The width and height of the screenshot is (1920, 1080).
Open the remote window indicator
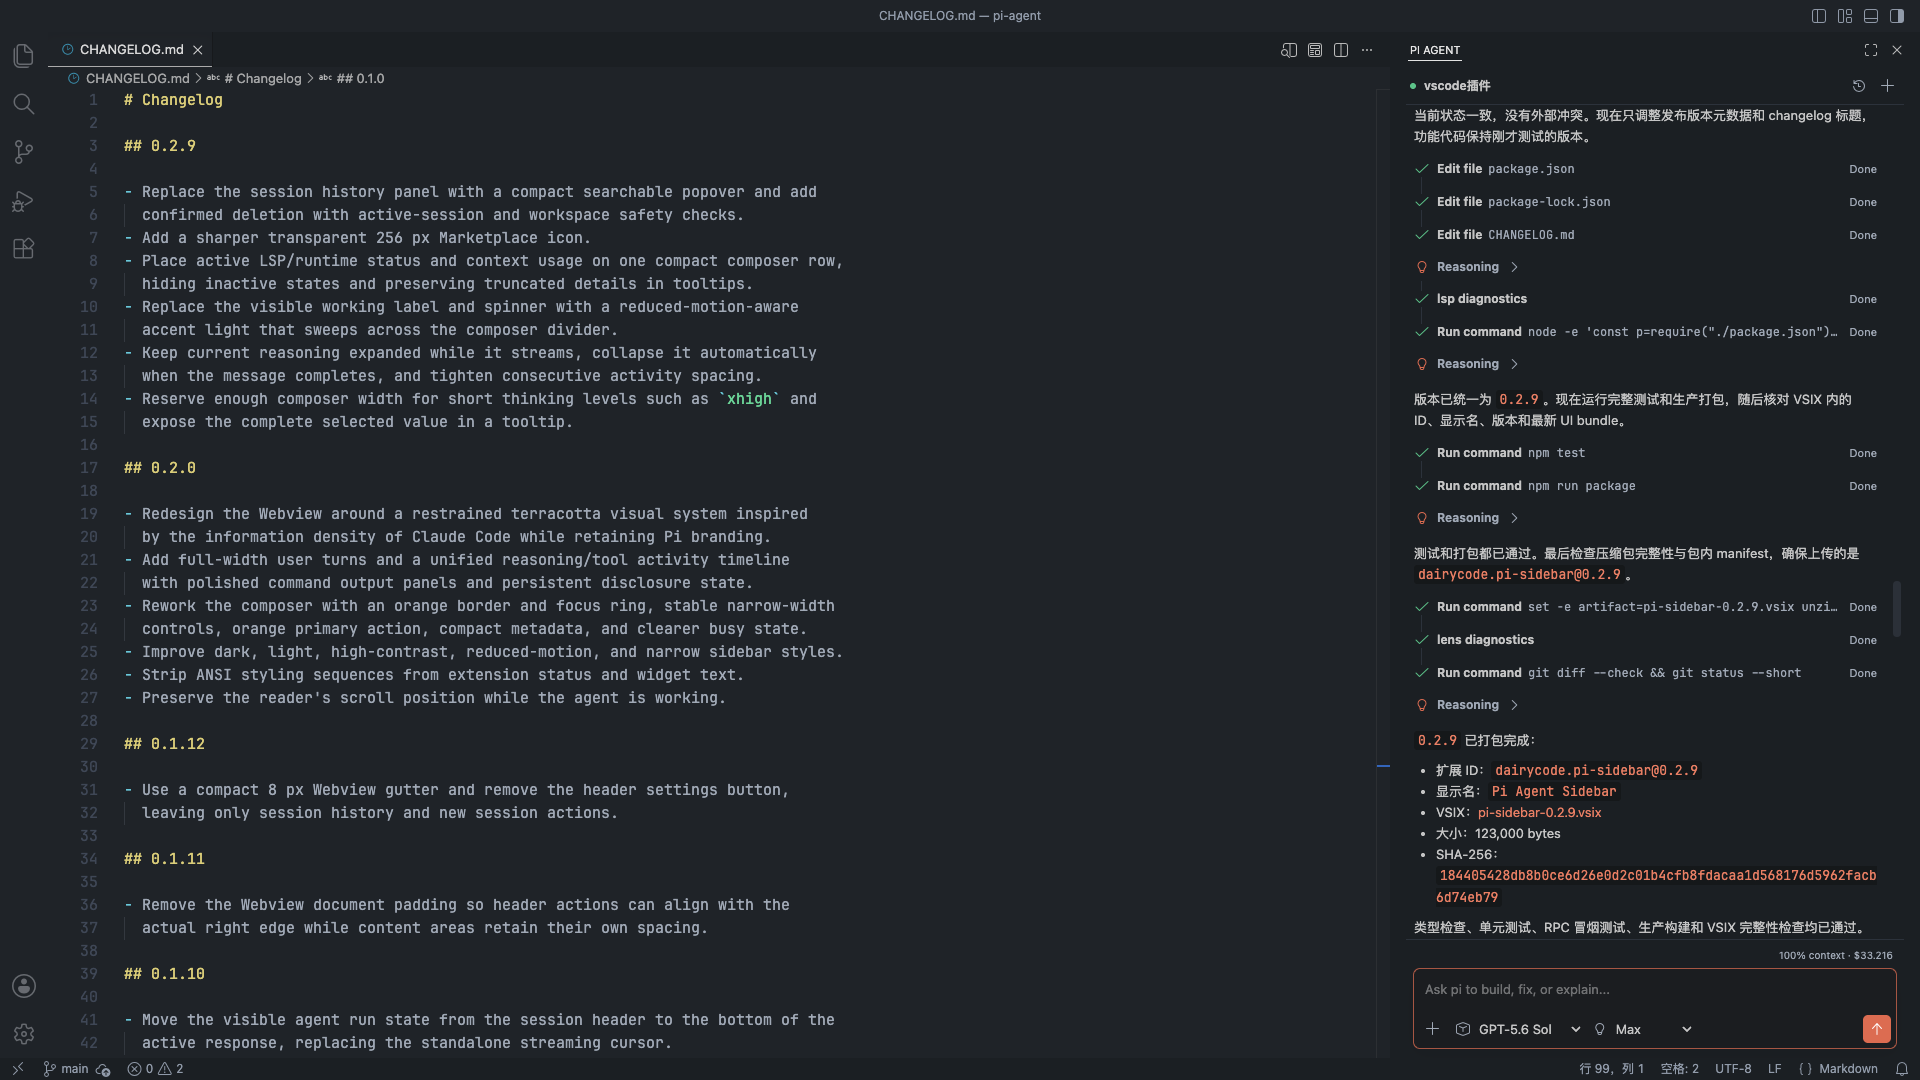coord(17,1069)
